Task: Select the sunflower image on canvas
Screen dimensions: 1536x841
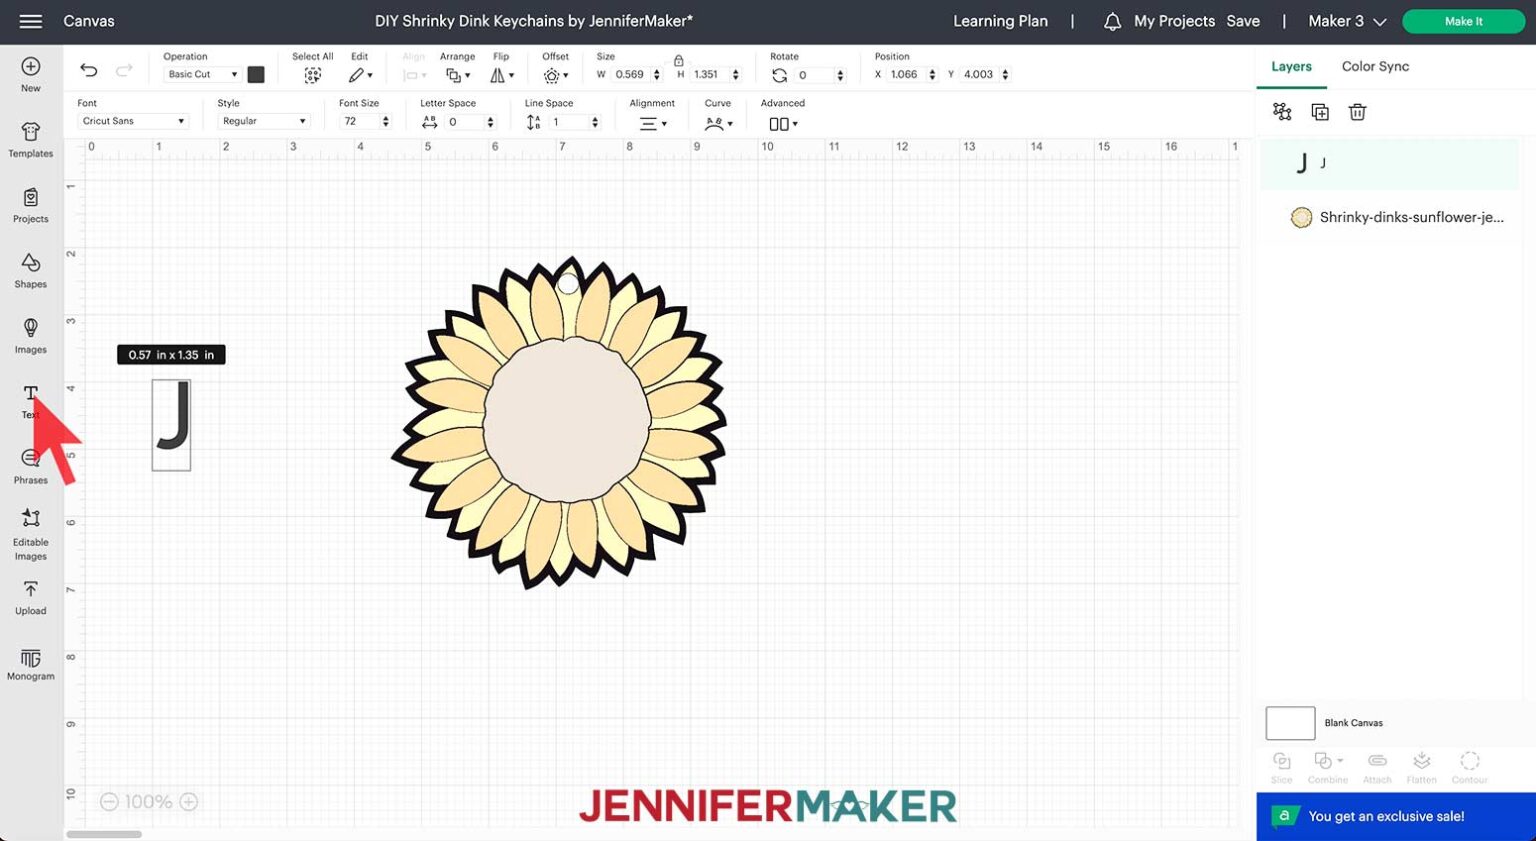Action: 559,421
